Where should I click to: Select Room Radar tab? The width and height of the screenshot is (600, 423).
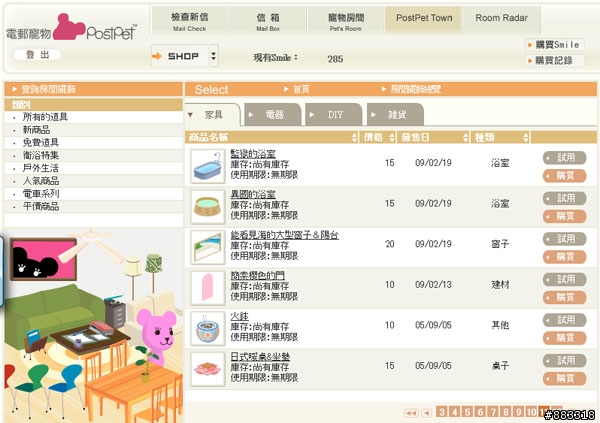click(x=502, y=20)
